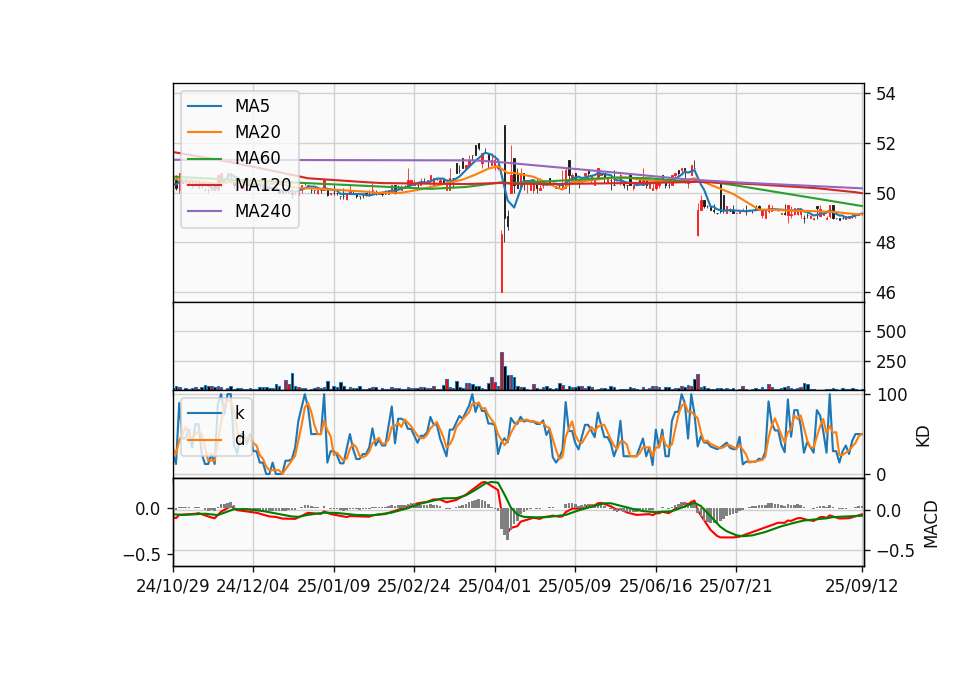Click the price axis value 48
This screenshot has width=960, height=690.
(x=885, y=243)
